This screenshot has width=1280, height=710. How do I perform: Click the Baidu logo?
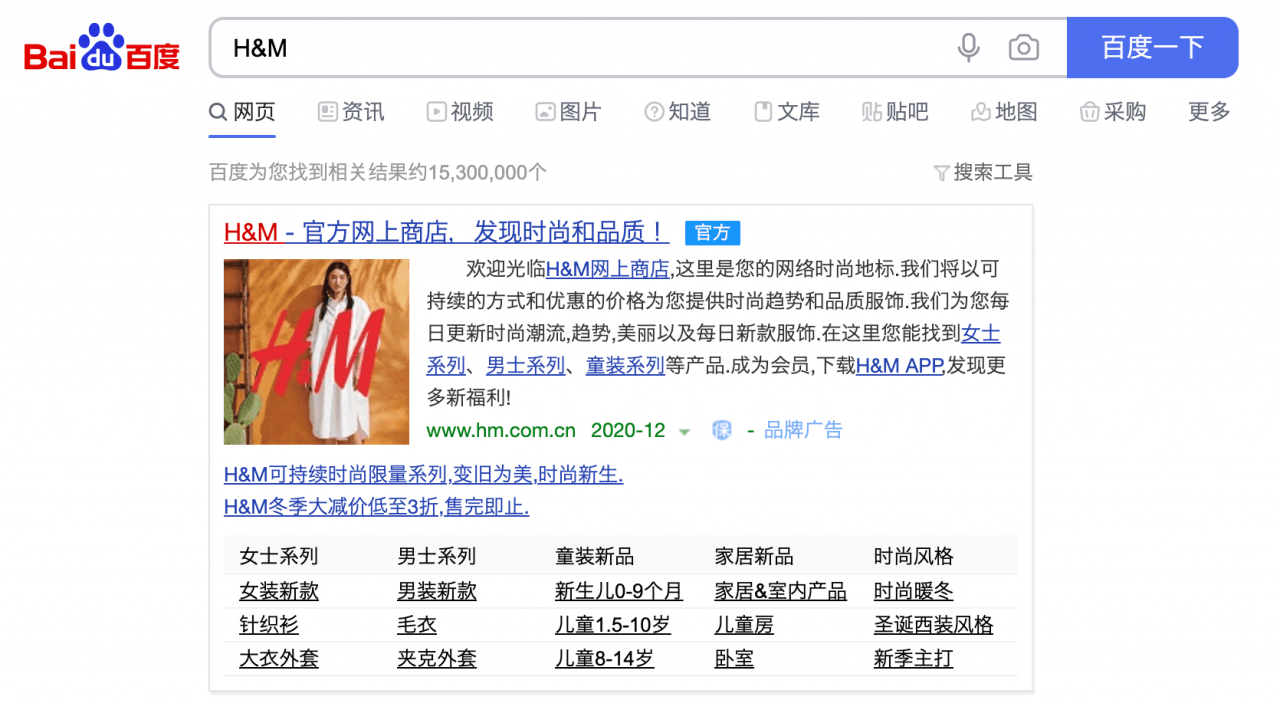(102, 47)
